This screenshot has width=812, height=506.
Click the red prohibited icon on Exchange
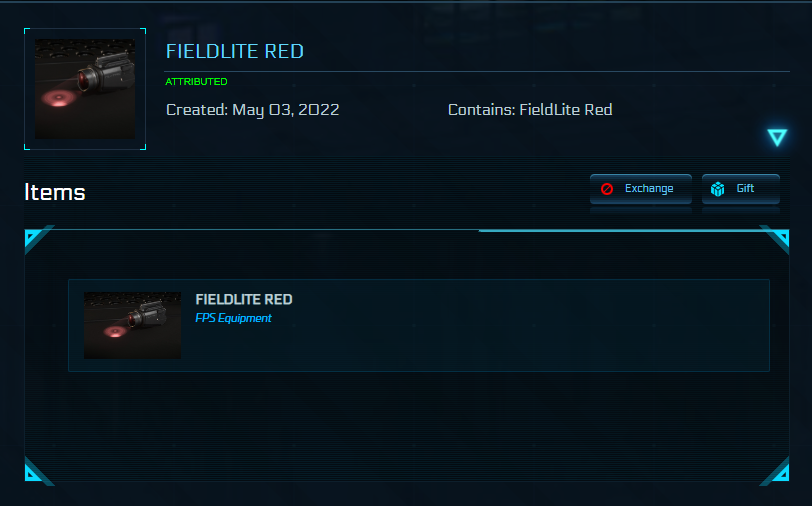[x=607, y=189]
